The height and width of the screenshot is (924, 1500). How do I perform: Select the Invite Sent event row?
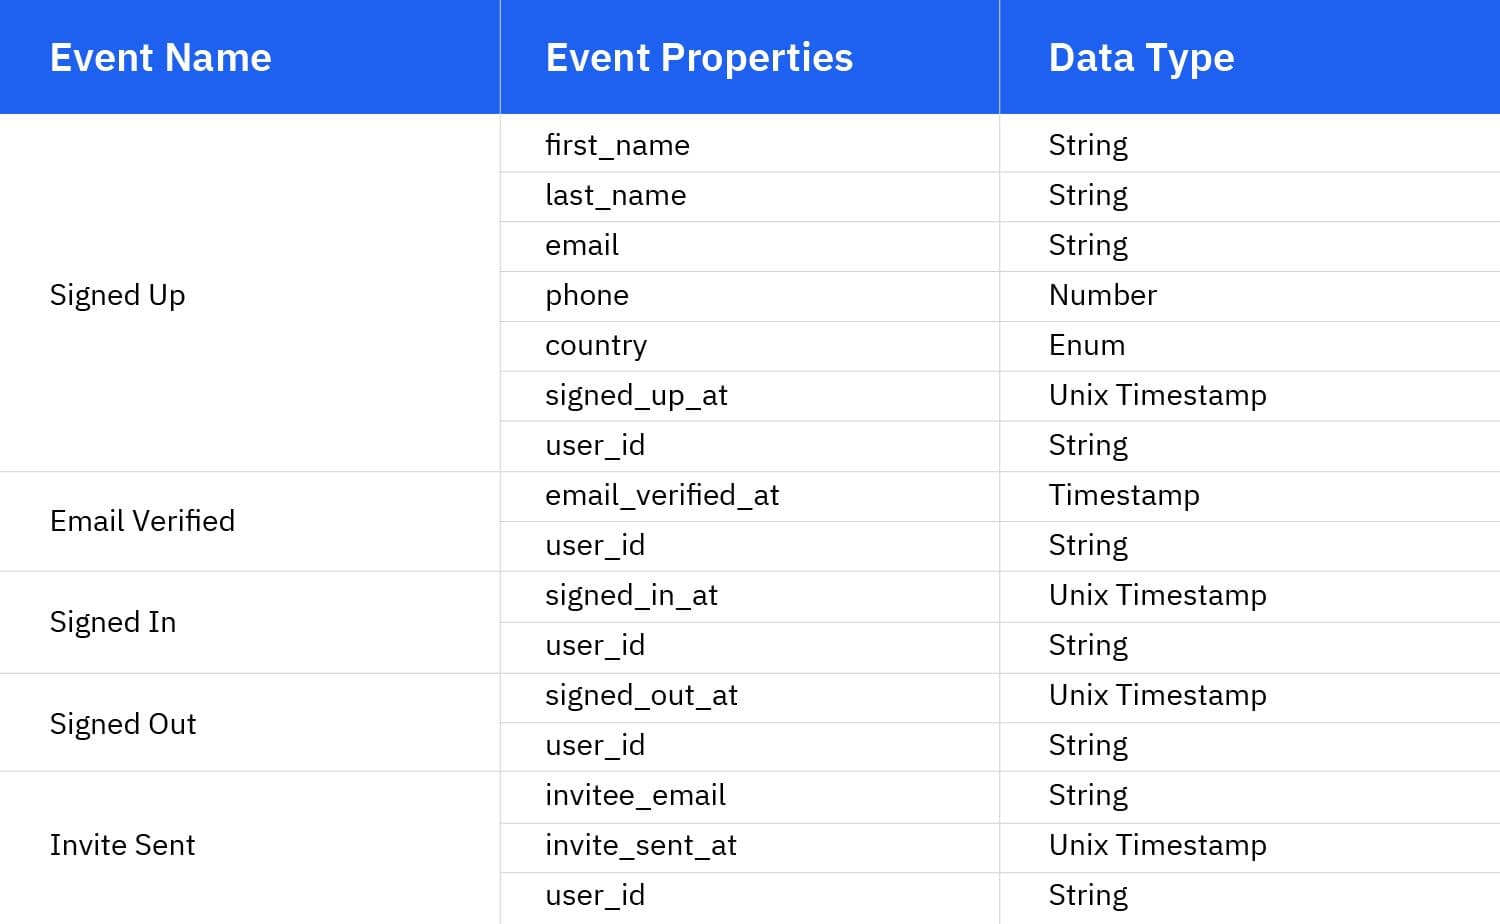coord(122,845)
